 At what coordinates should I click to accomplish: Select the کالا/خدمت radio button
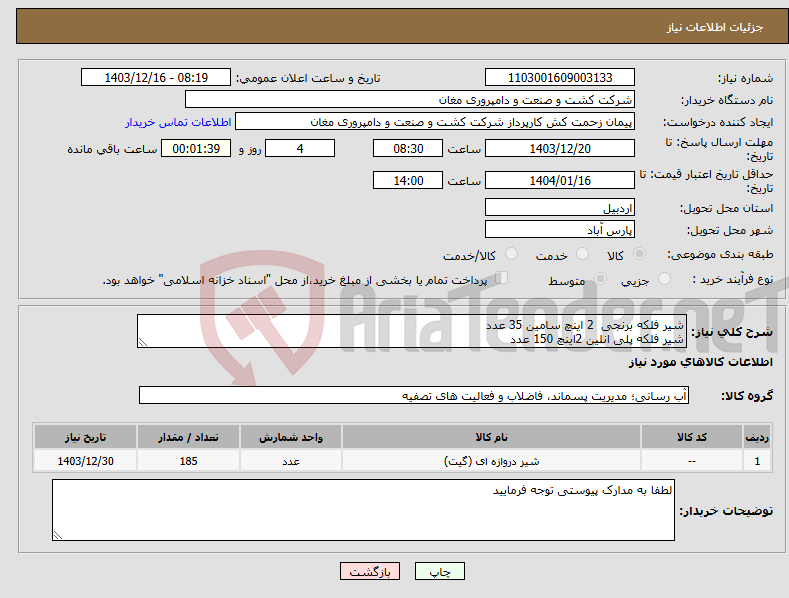click(511, 254)
